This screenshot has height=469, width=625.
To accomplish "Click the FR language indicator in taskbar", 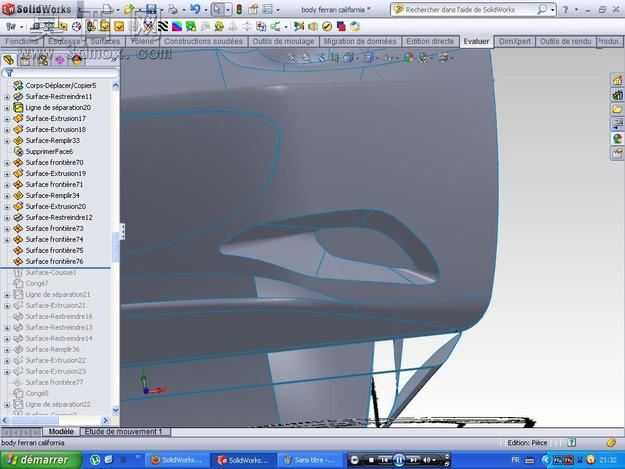I will [x=515, y=460].
